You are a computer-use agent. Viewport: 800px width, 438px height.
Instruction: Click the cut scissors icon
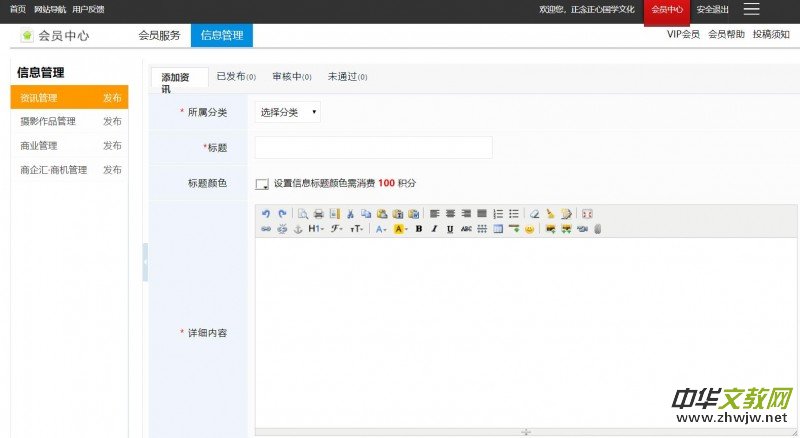point(351,214)
